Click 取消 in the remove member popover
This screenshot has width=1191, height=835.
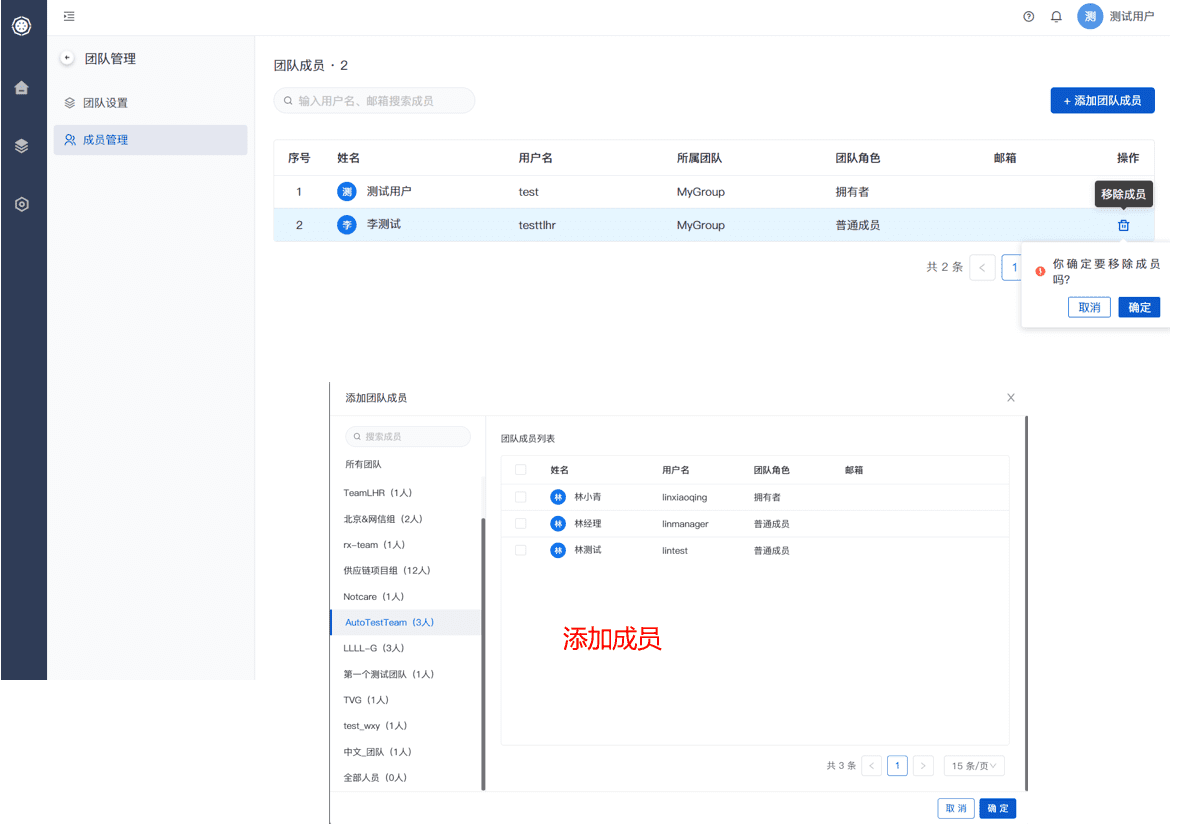(1088, 307)
